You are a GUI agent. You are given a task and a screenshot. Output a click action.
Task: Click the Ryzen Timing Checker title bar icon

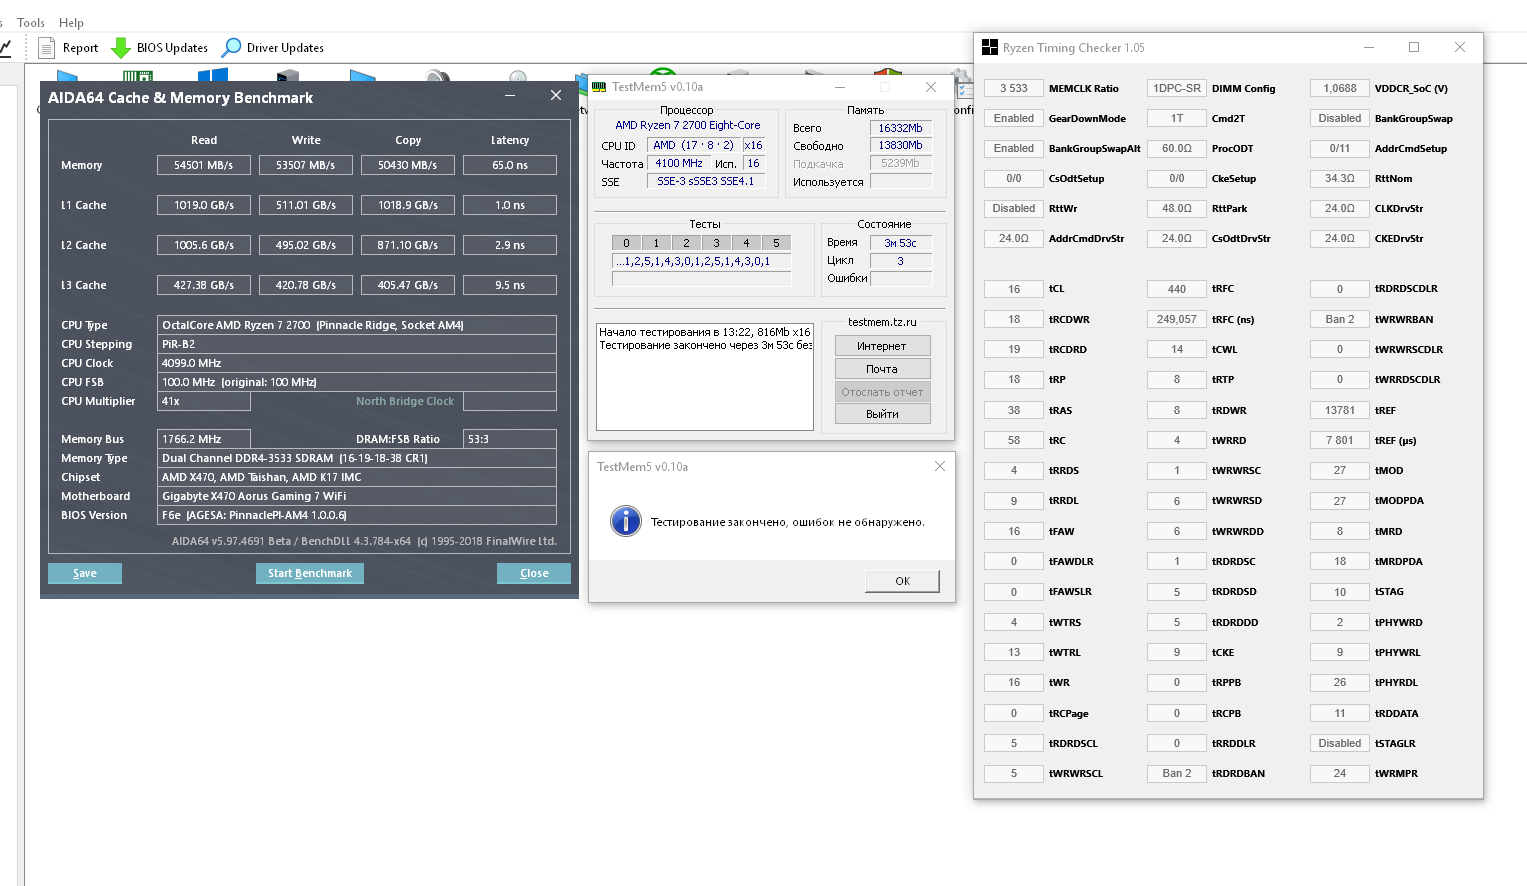click(x=990, y=47)
